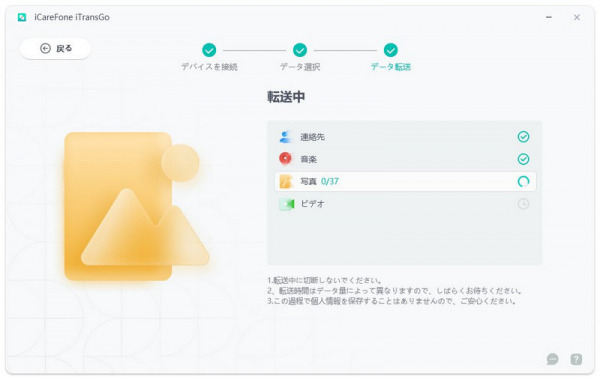Screen dimensions: 600x379
Task: Click the large photo illustration
Action: click(x=136, y=206)
